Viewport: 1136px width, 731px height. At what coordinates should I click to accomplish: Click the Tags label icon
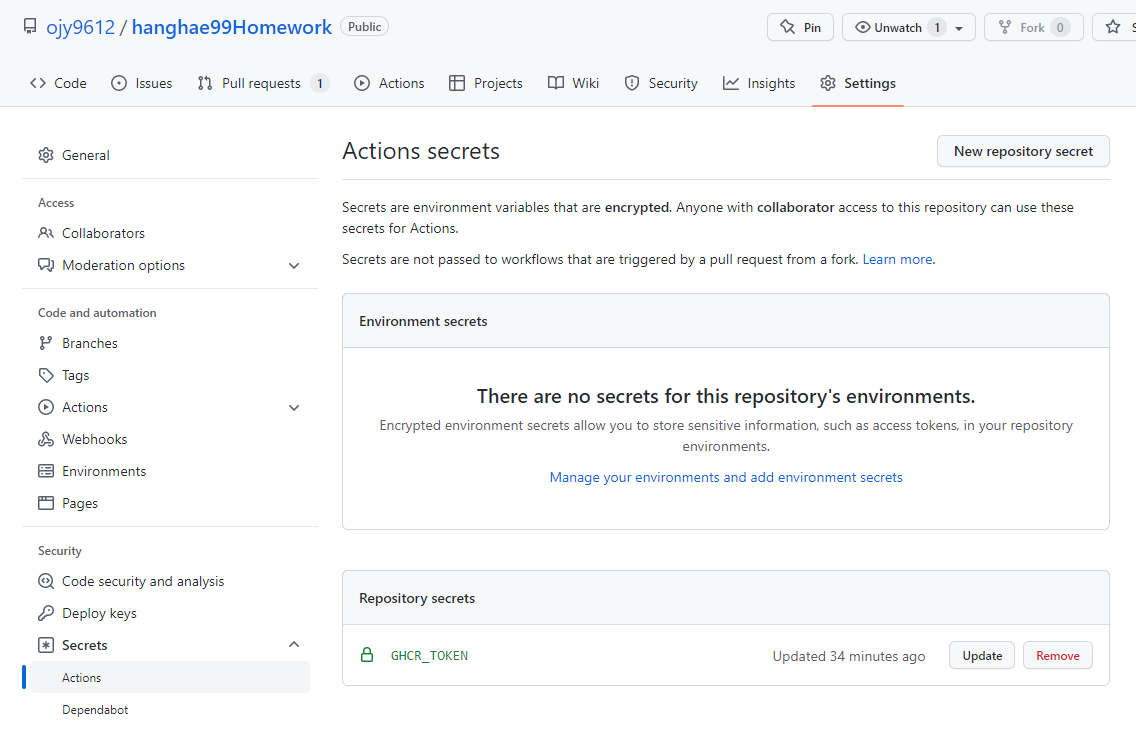coord(46,375)
